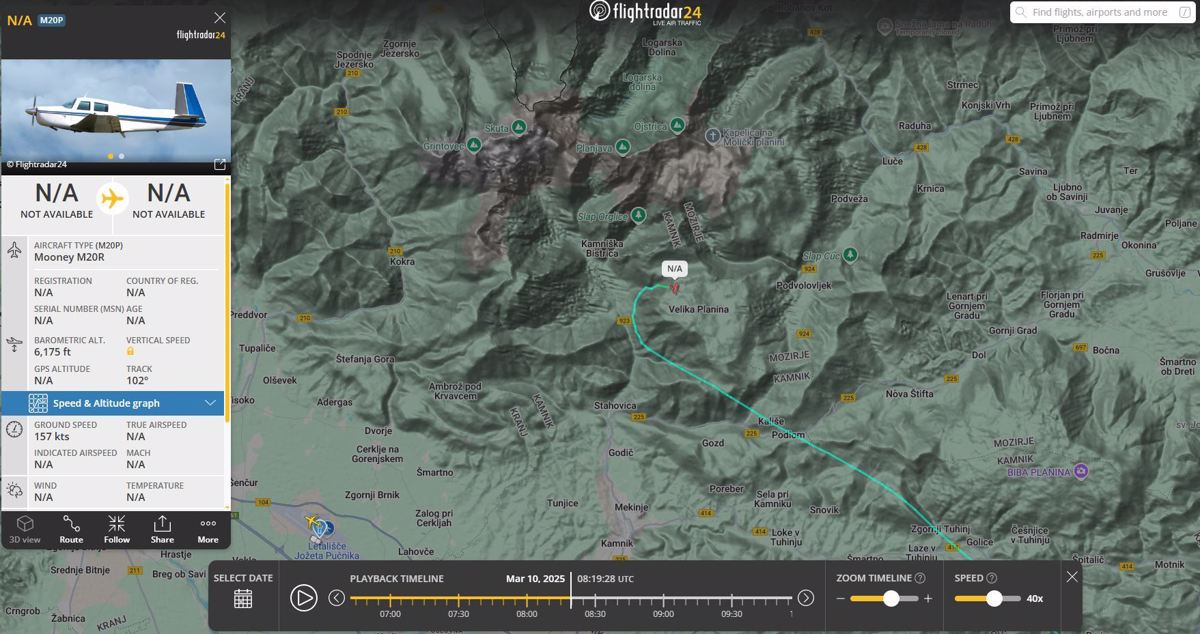The image size is (1200, 634).
Task: Click the Flightradar24 logo at top
Action: click(644, 12)
